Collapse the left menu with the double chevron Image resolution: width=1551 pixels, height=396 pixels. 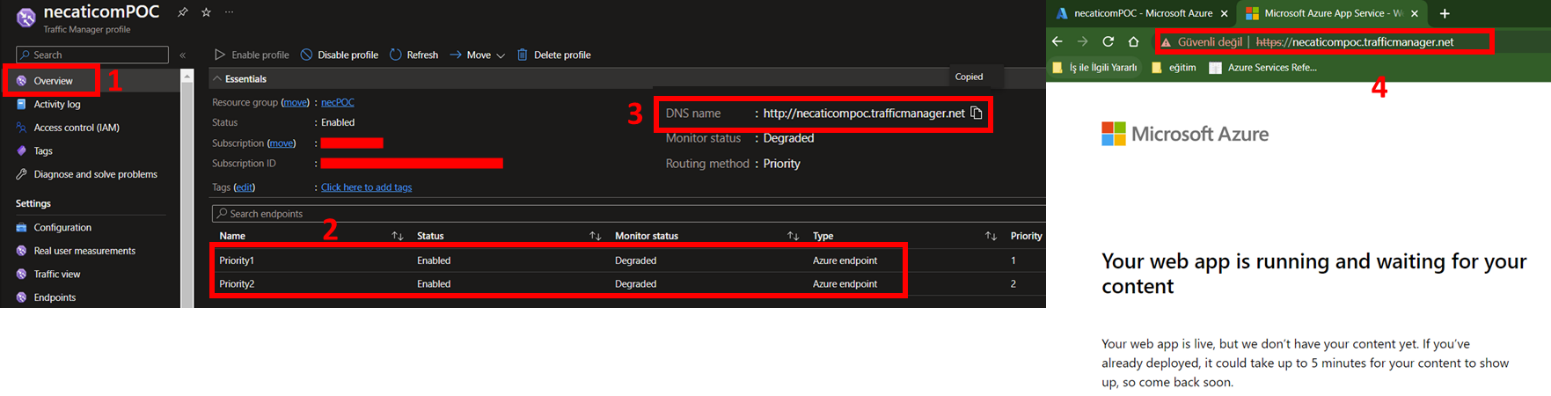182,55
